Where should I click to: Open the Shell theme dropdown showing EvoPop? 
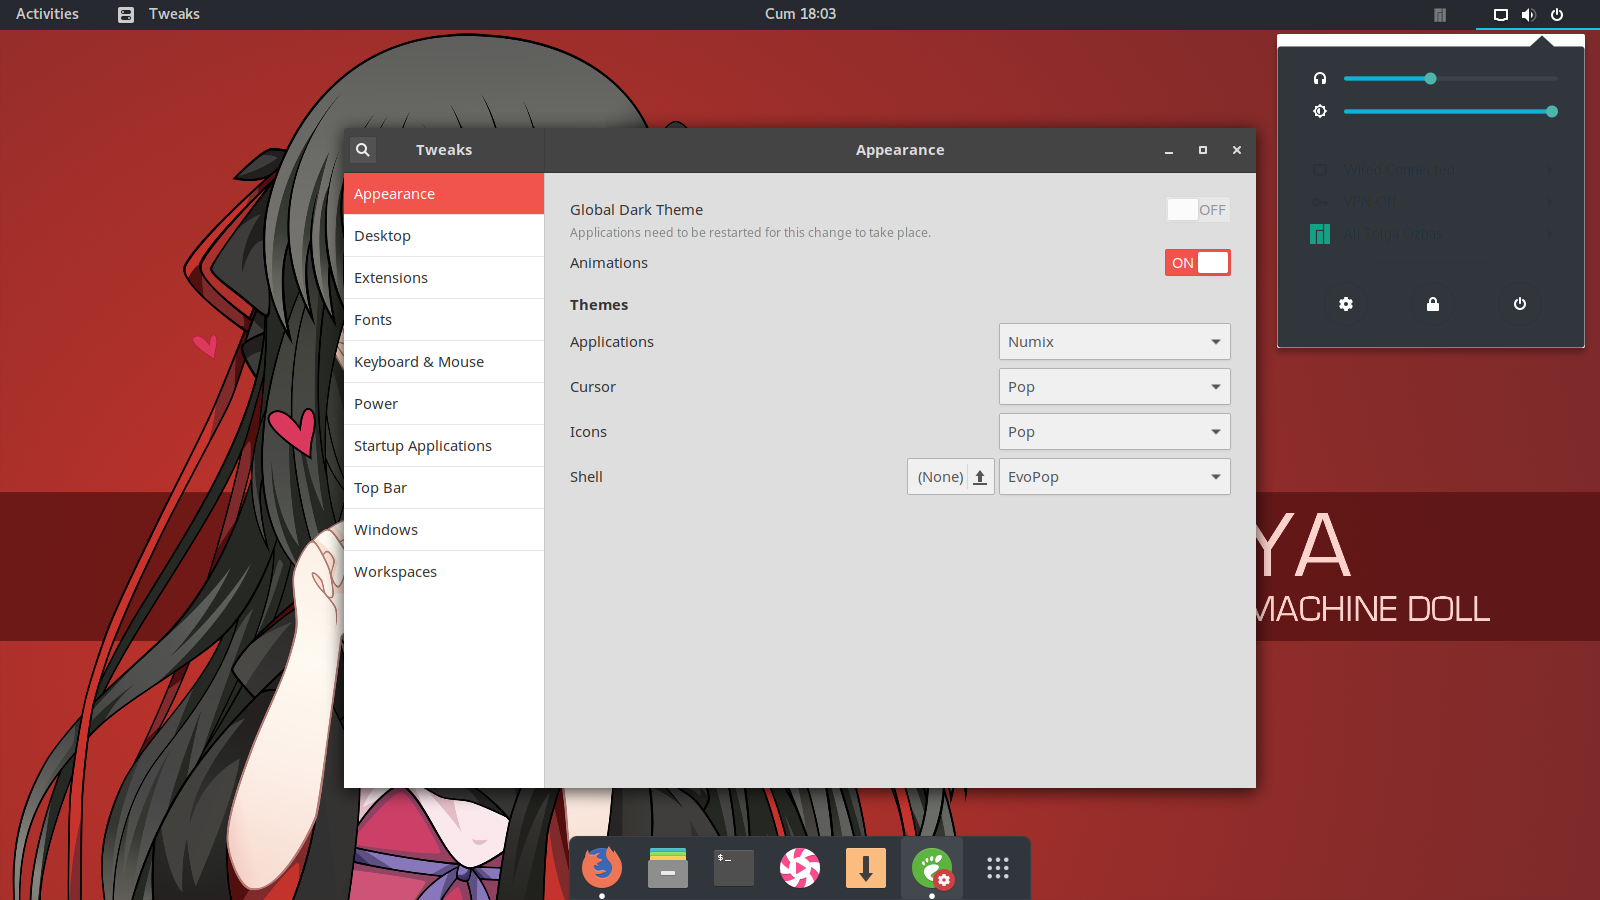click(x=1115, y=477)
